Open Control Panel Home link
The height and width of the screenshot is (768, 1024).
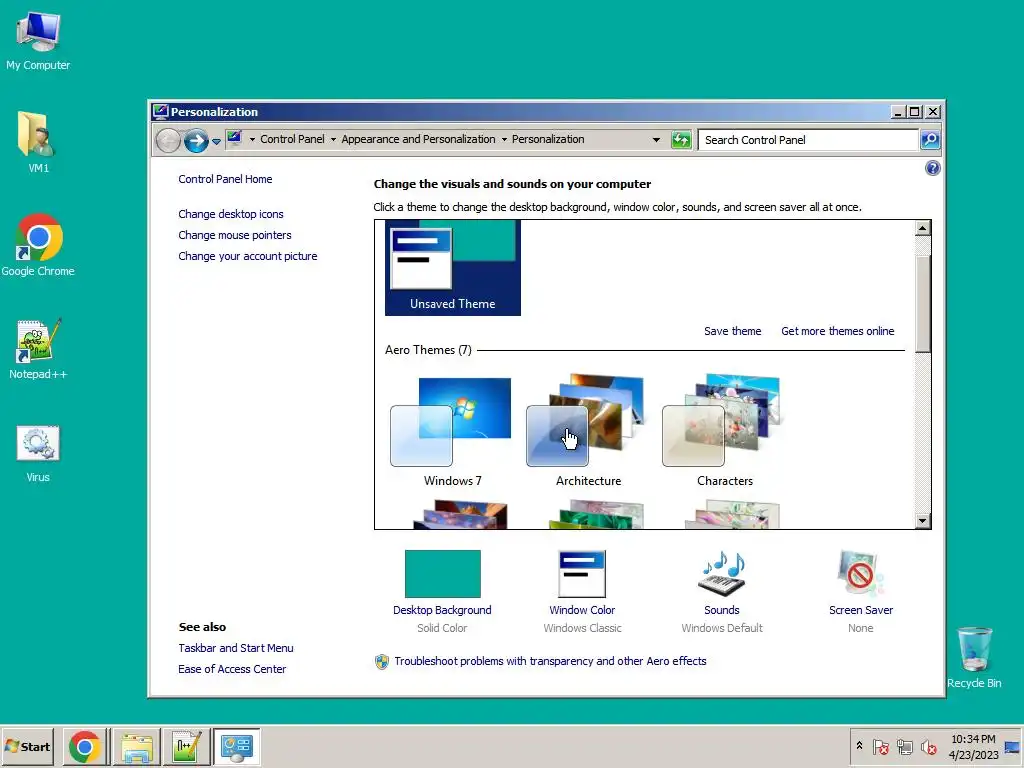[225, 179]
